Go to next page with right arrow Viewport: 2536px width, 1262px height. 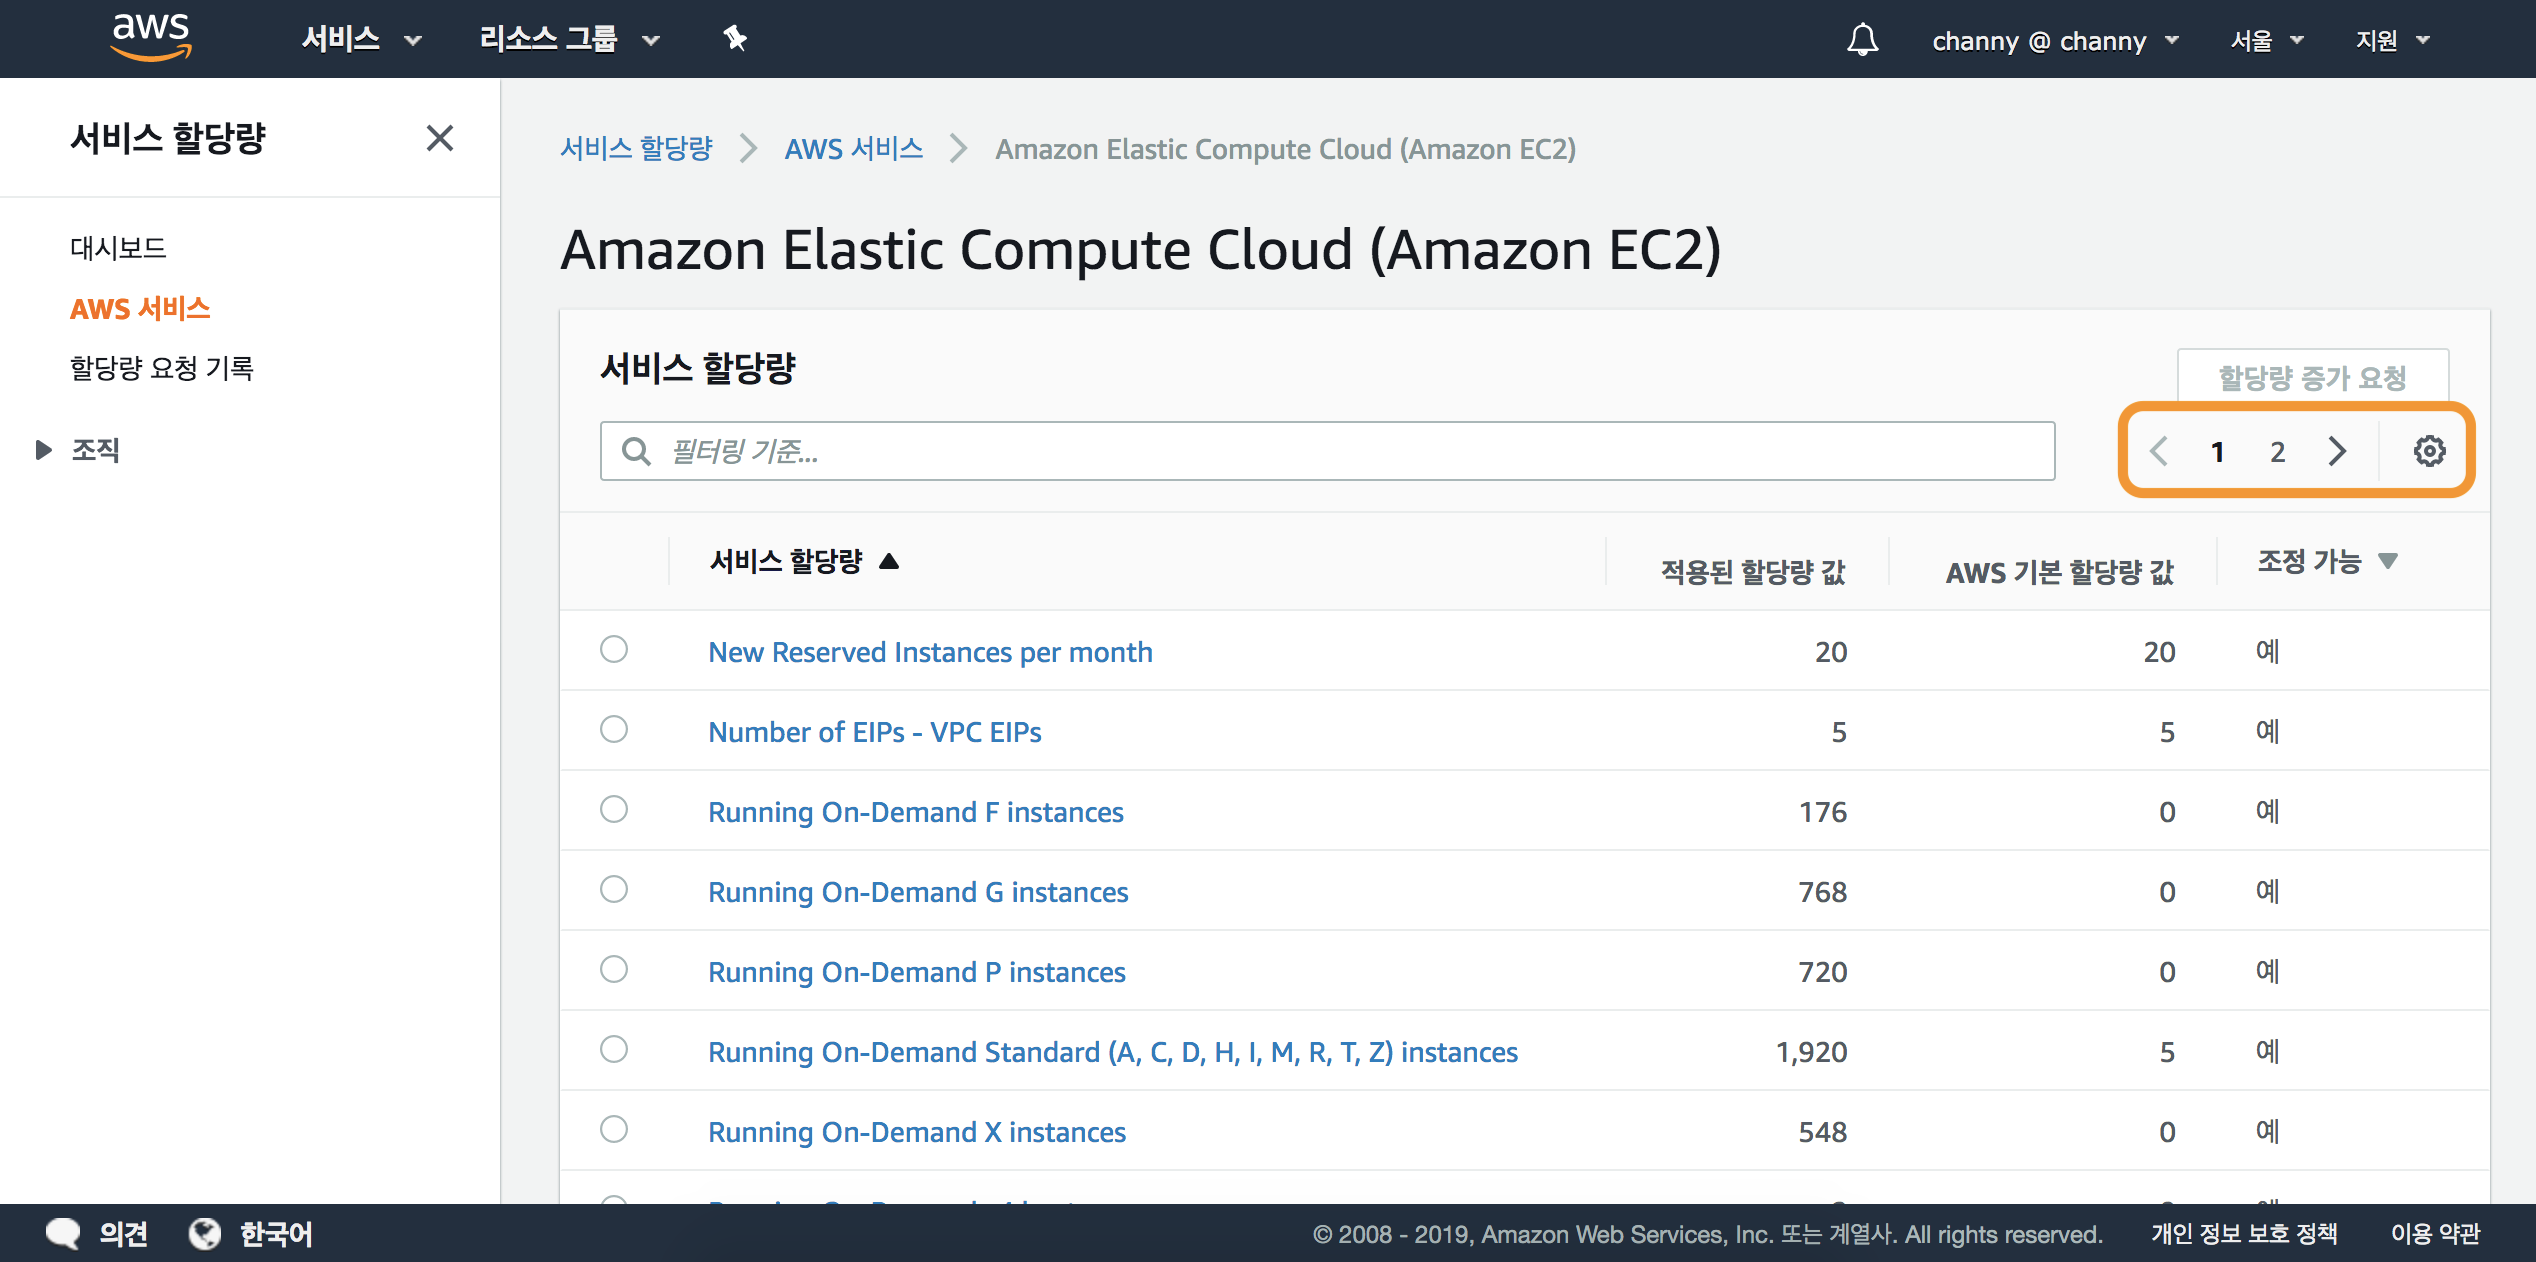(x=2337, y=451)
